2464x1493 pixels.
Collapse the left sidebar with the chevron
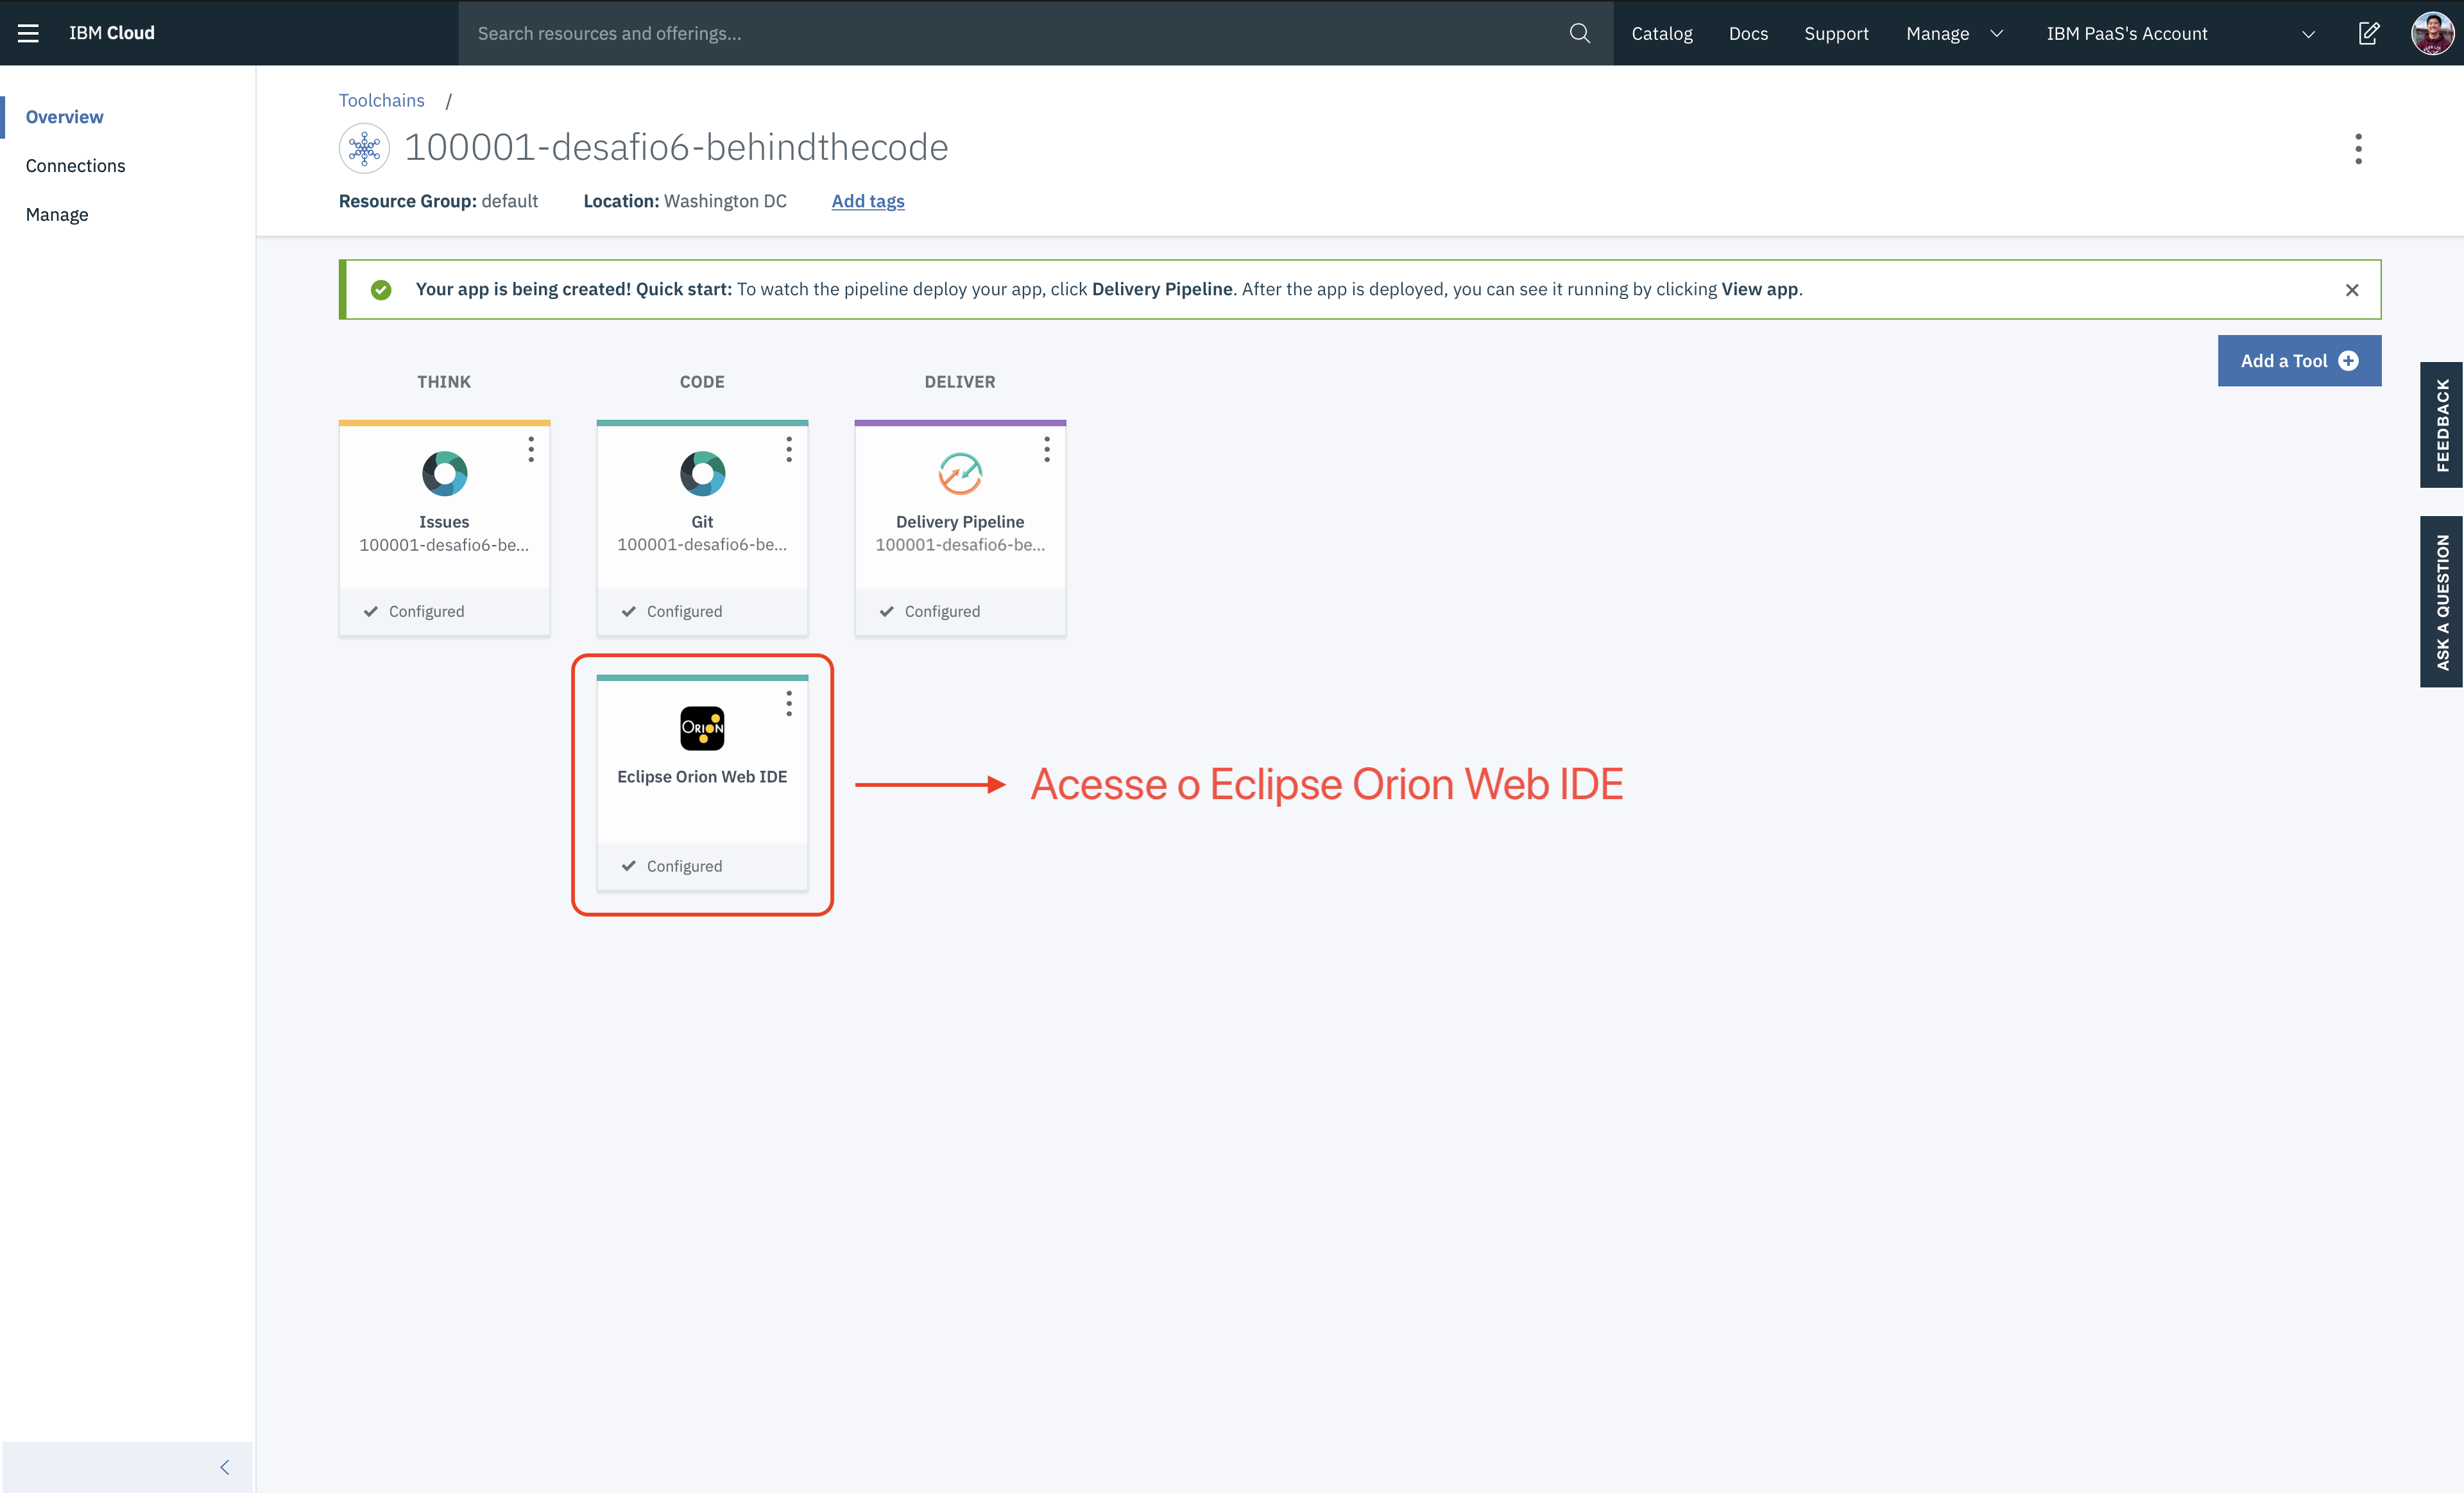click(224, 1467)
